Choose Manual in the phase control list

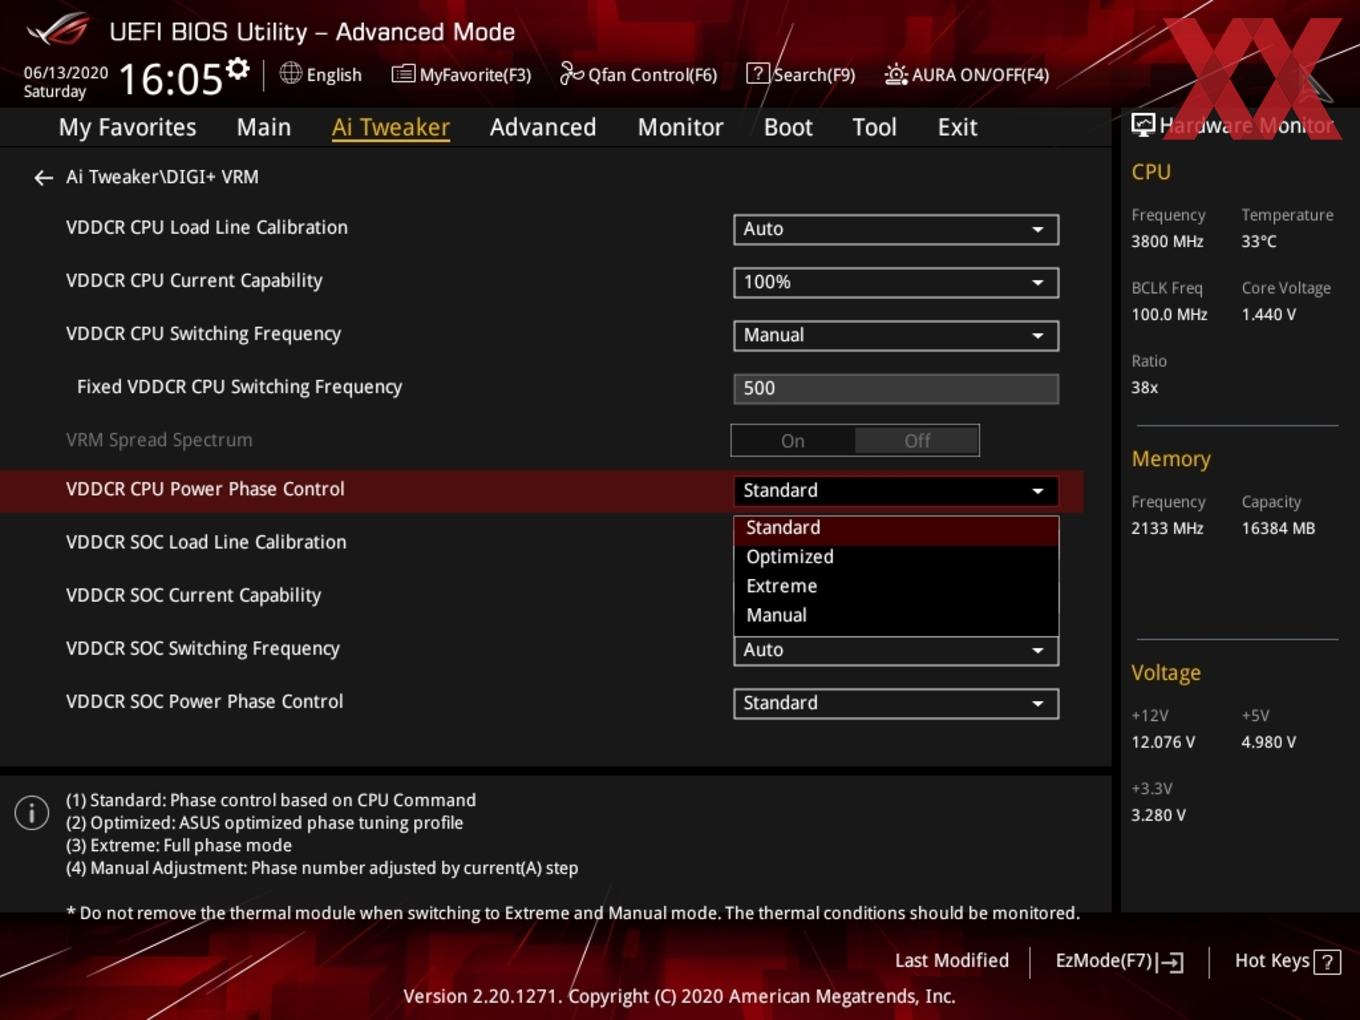click(896, 615)
